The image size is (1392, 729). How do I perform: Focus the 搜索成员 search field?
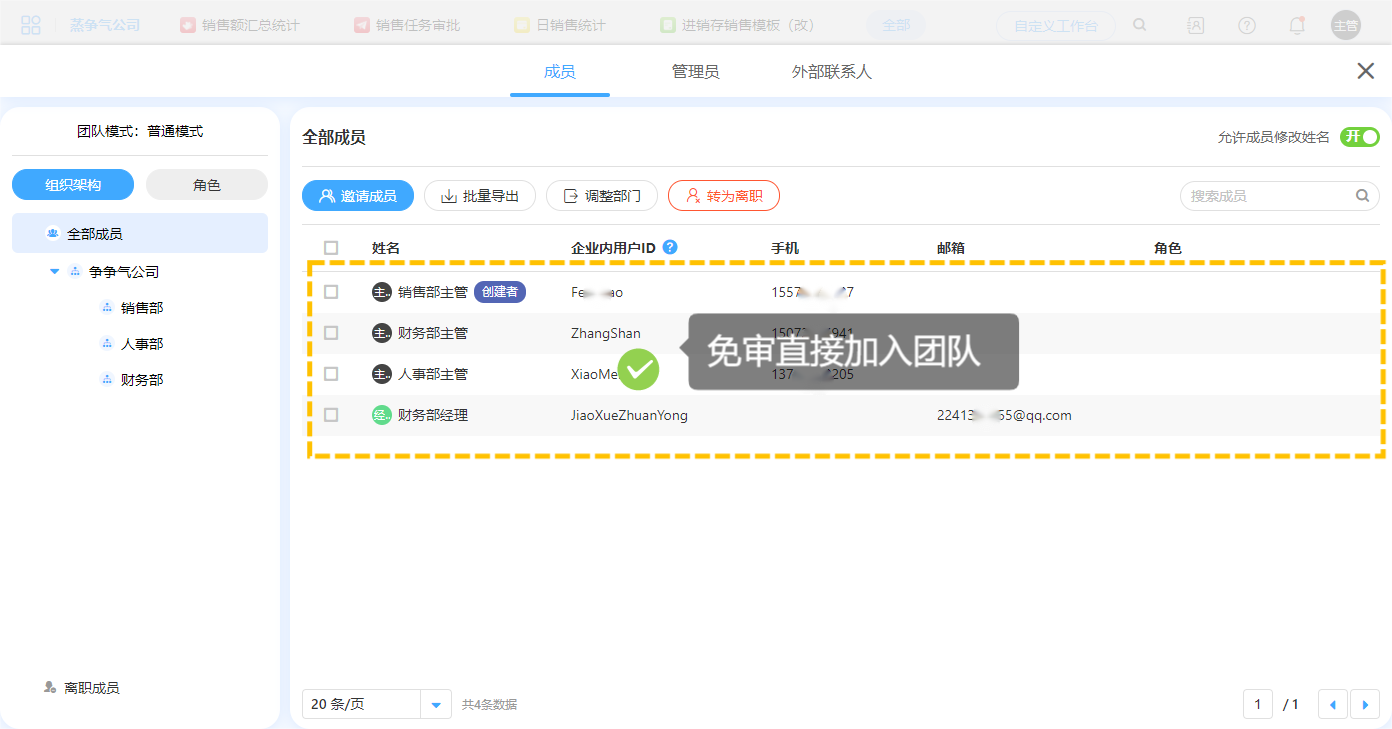tap(1268, 196)
